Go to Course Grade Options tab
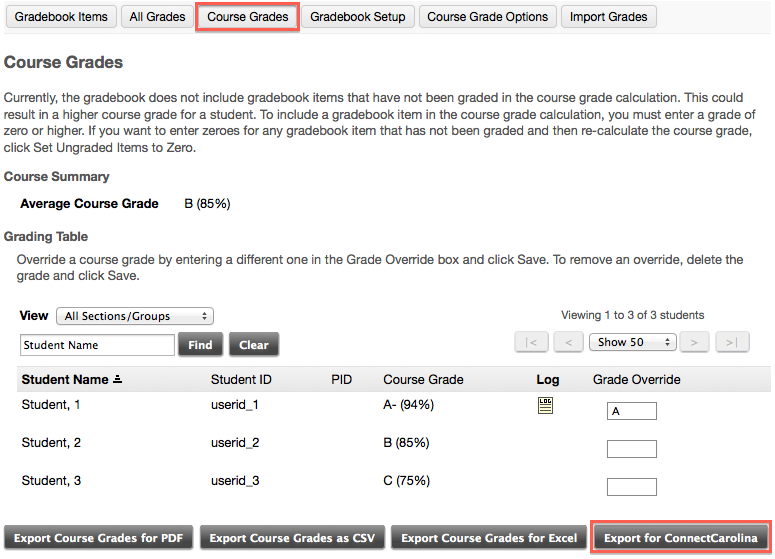 [487, 16]
